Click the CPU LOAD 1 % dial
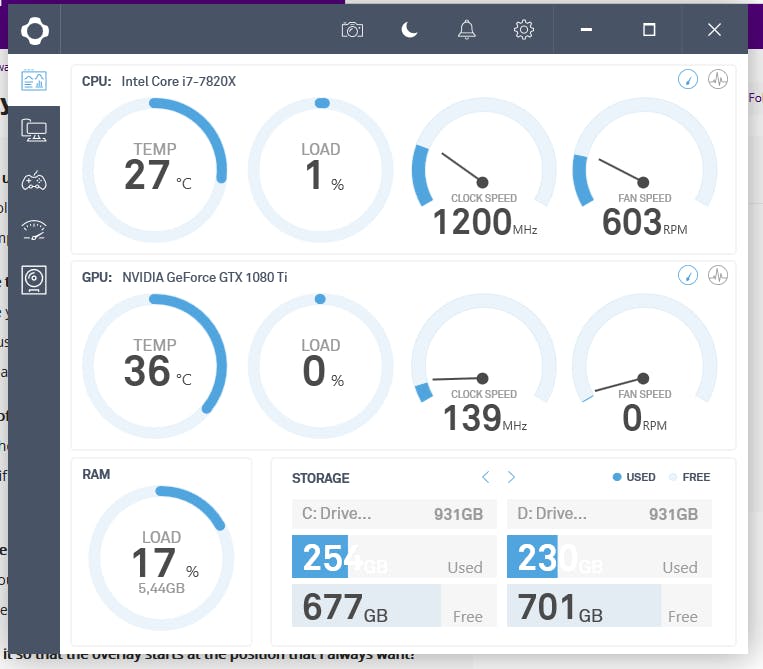The height and width of the screenshot is (669, 763). pos(321,170)
